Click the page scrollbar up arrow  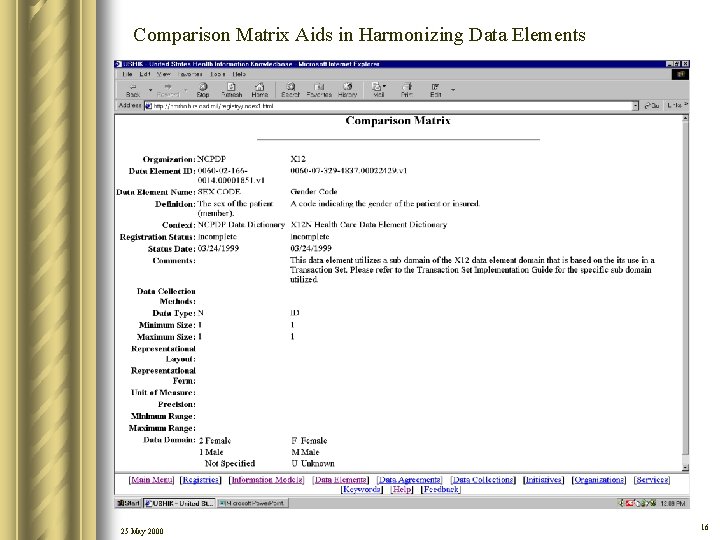point(685,118)
